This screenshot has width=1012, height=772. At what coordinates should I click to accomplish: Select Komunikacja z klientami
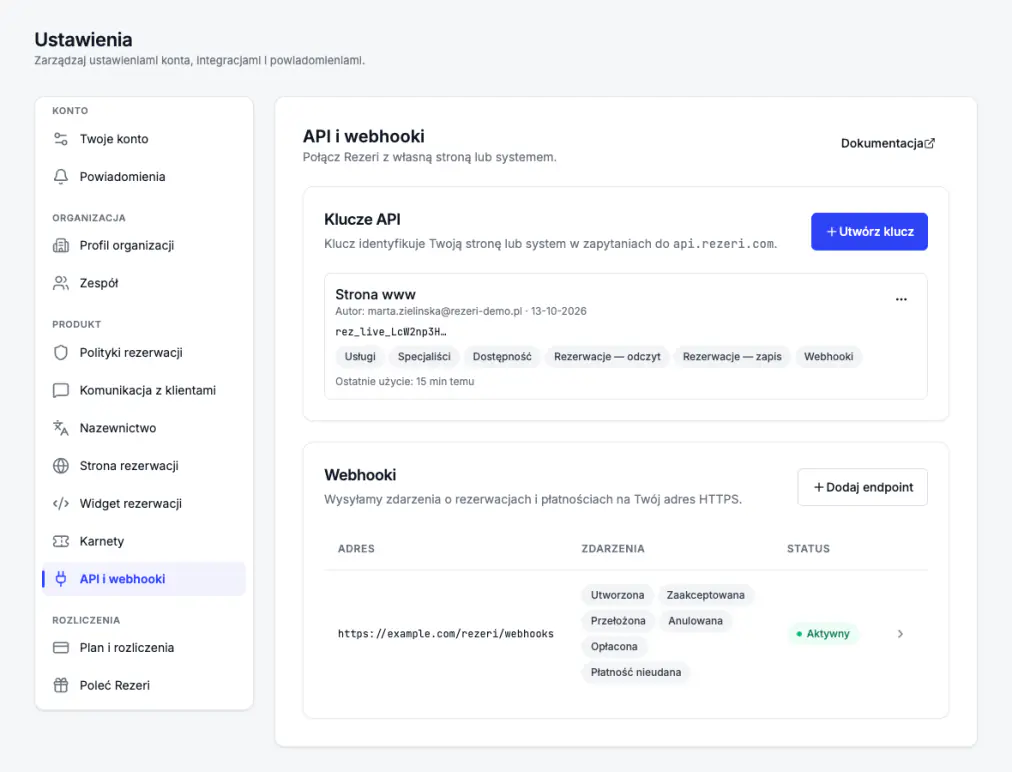[144, 391]
